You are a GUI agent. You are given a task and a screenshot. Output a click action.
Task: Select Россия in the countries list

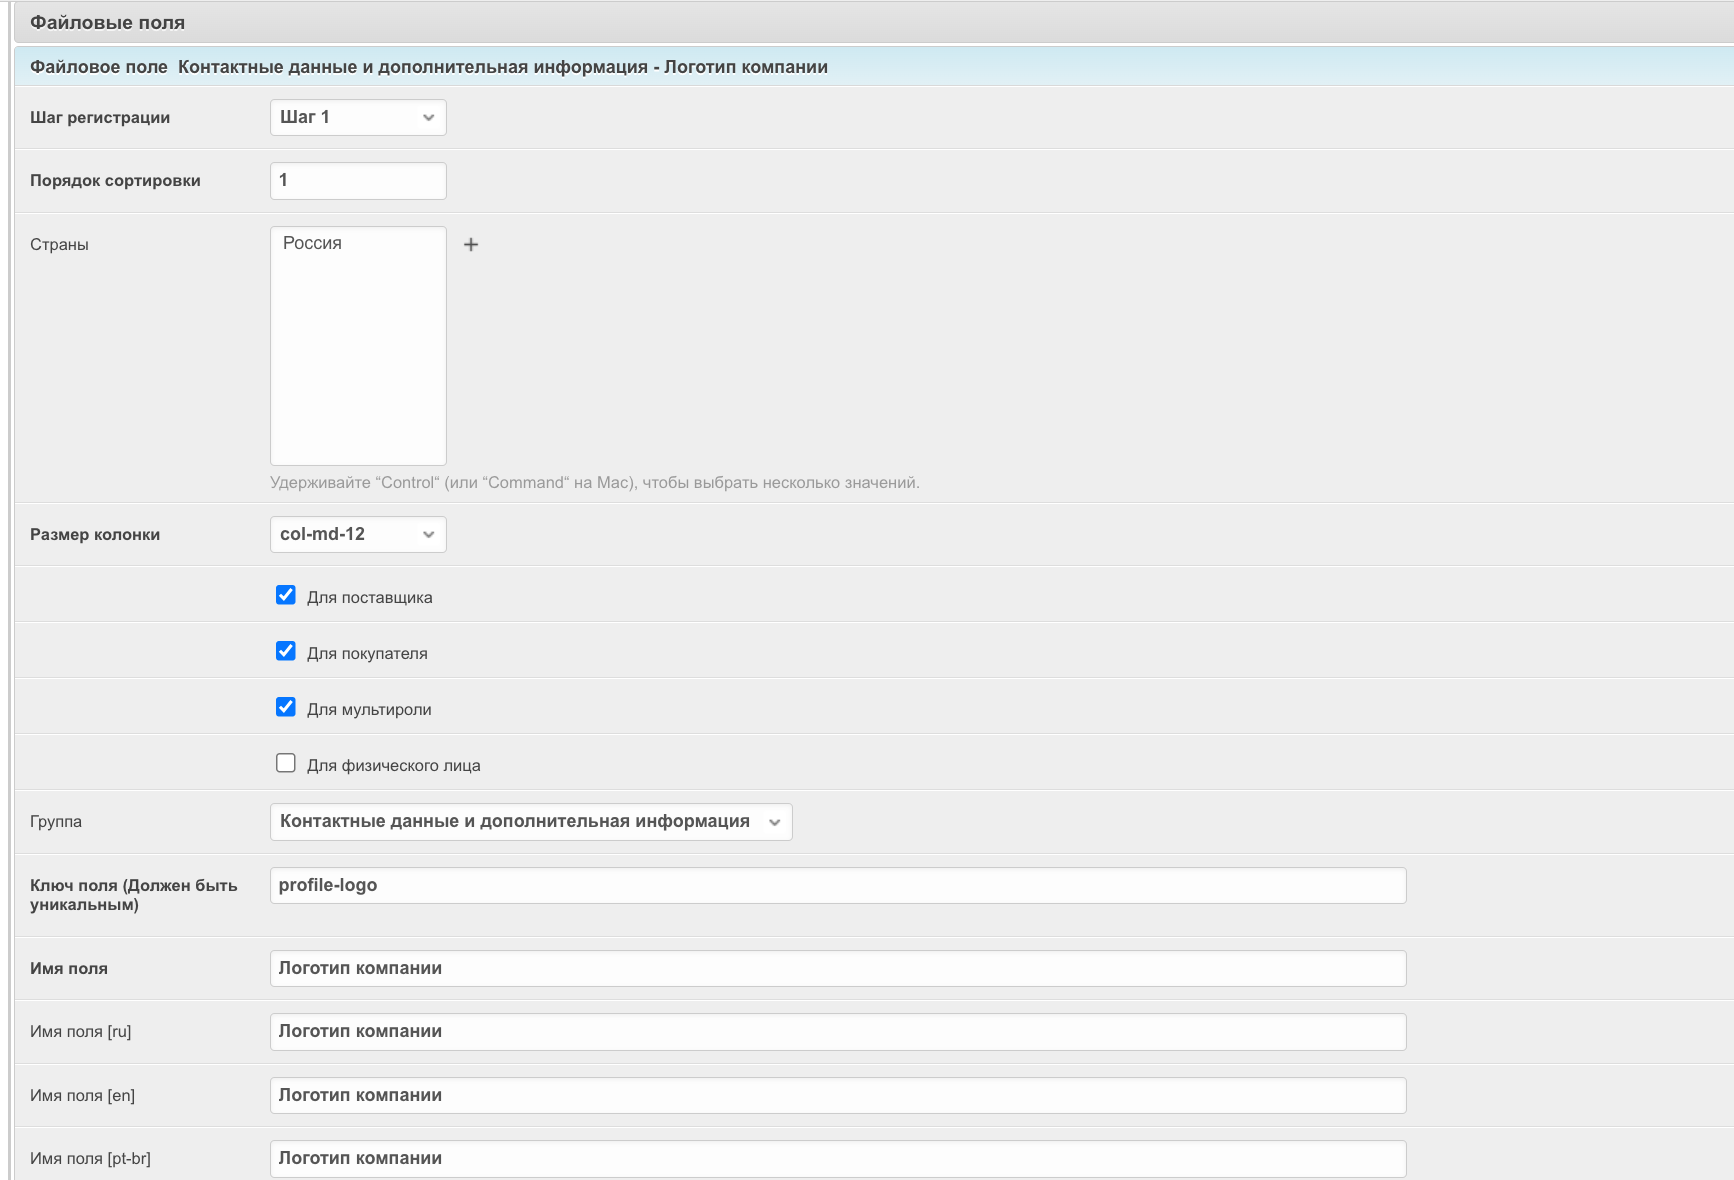click(x=313, y=244)
